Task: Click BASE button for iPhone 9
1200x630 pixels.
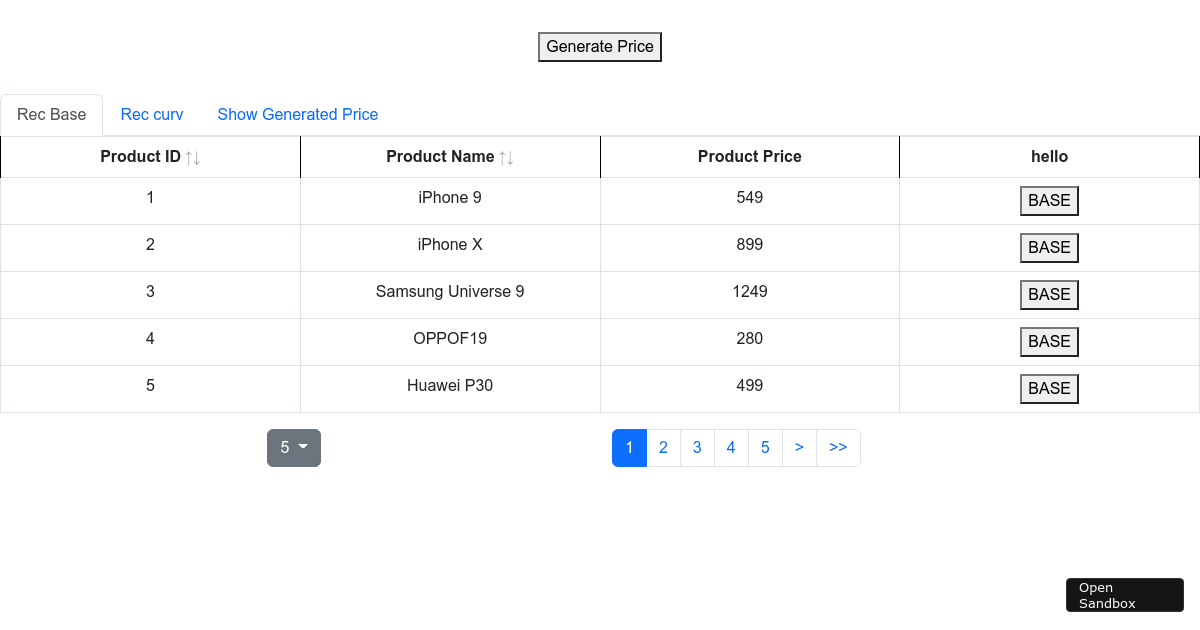Action: [x=1049, y=201]
